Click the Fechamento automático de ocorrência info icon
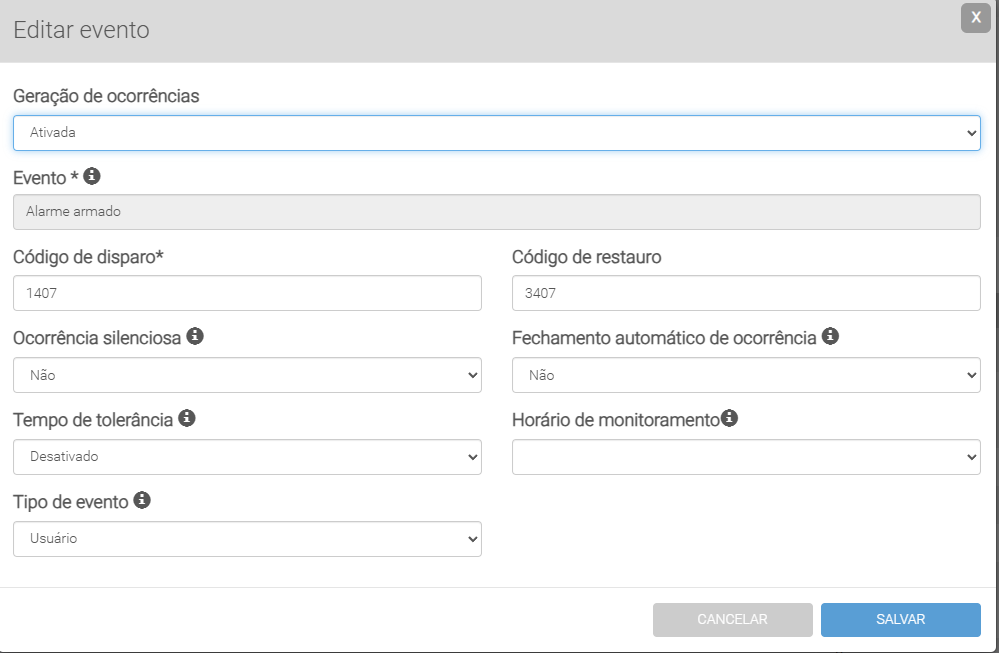Image resolution: width=999 pixels, height=653 pixels. [830, 336]
